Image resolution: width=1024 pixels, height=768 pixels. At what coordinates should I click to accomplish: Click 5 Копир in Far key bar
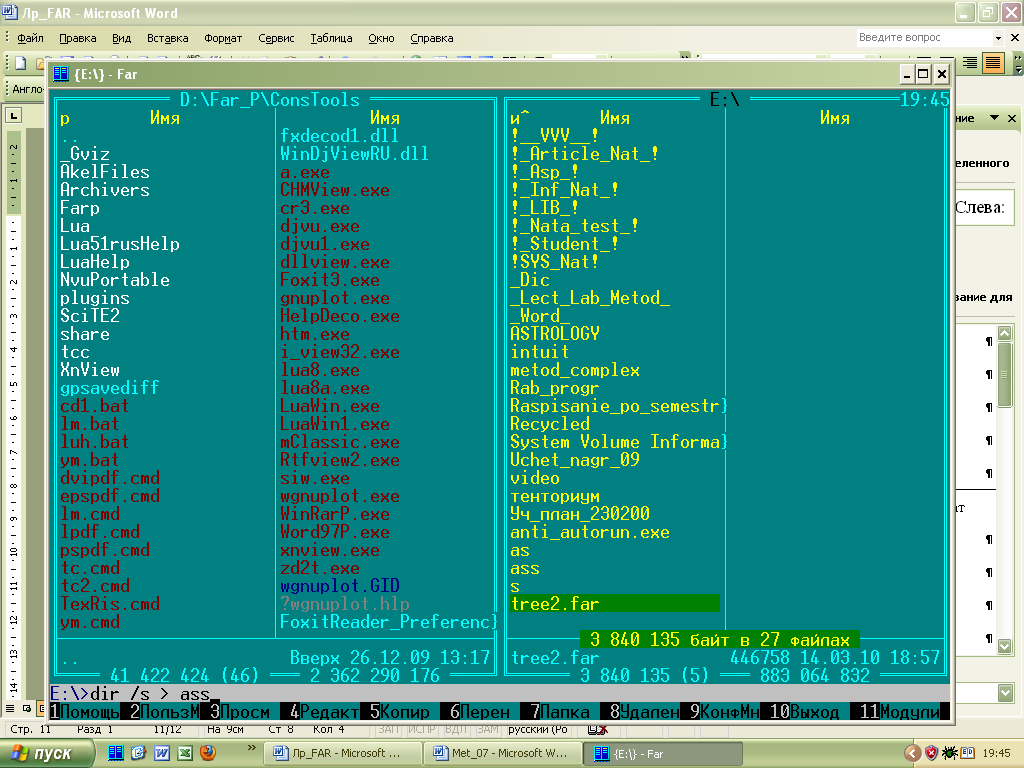[399, 711]
